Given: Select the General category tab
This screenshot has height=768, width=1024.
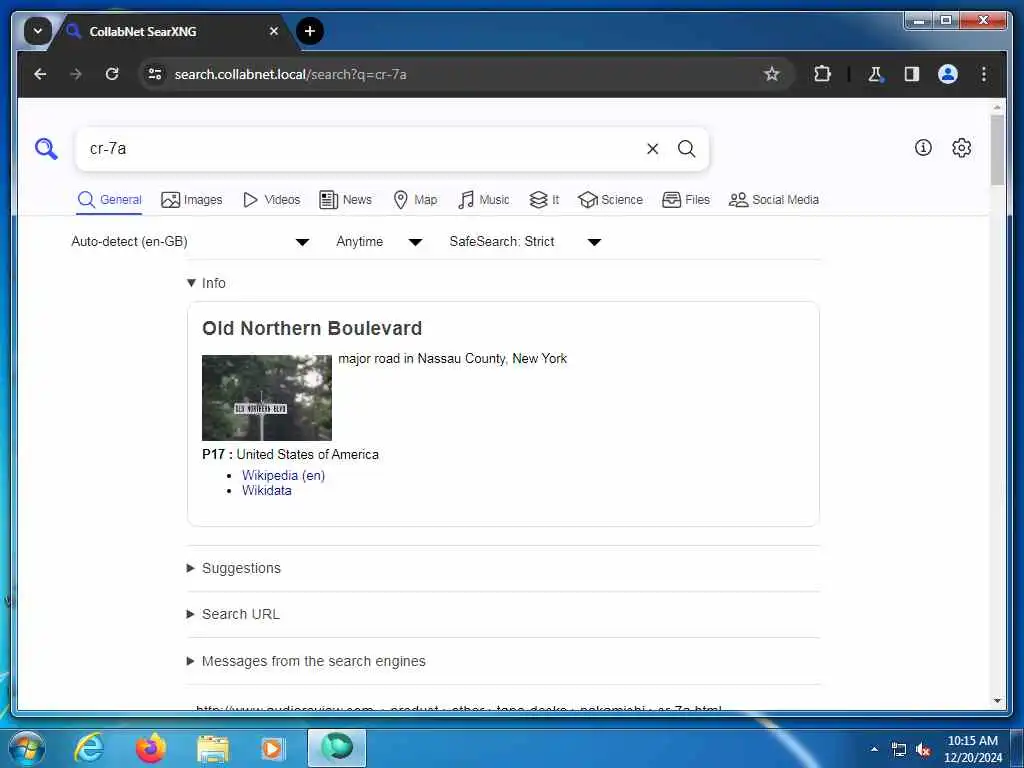Looking at the screenshot, I should [x=110, y=200].
